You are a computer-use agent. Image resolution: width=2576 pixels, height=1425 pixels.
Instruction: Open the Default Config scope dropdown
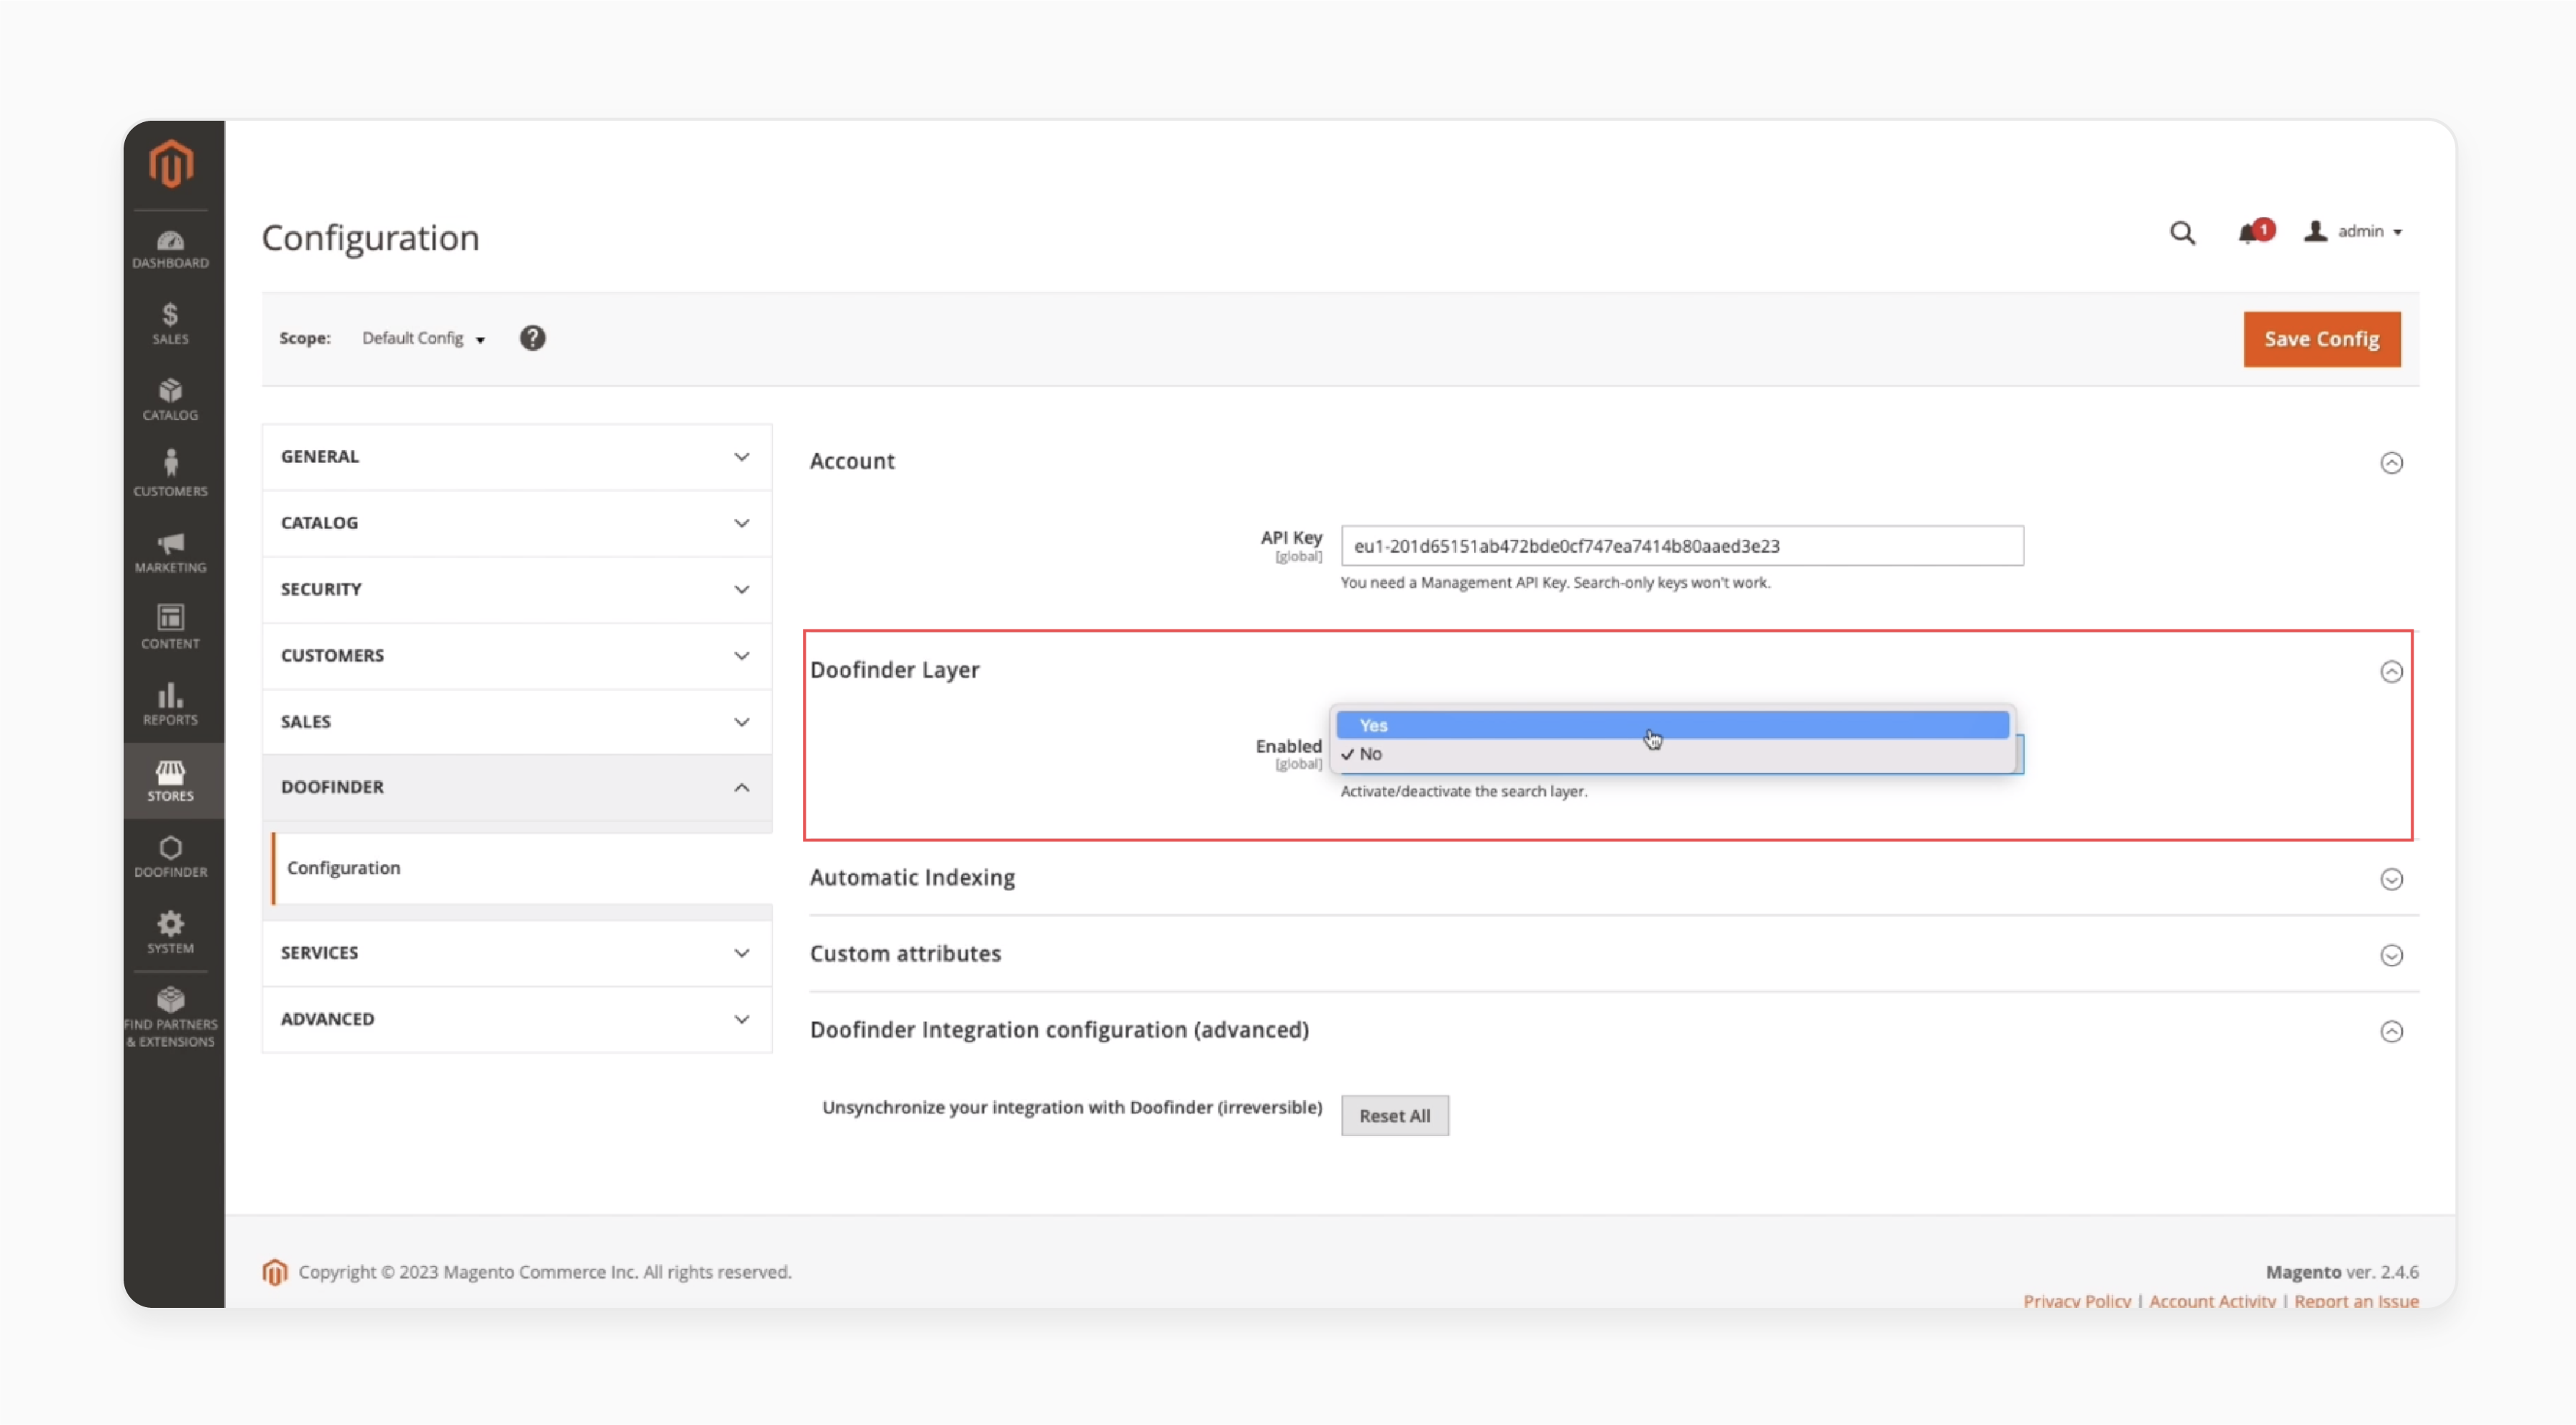tap(424, 339)
